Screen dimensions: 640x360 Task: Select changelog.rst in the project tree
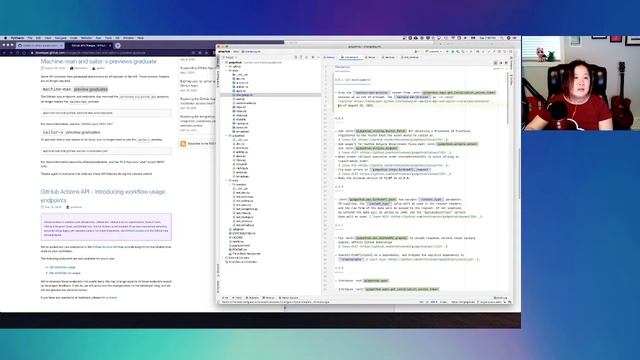270,95
